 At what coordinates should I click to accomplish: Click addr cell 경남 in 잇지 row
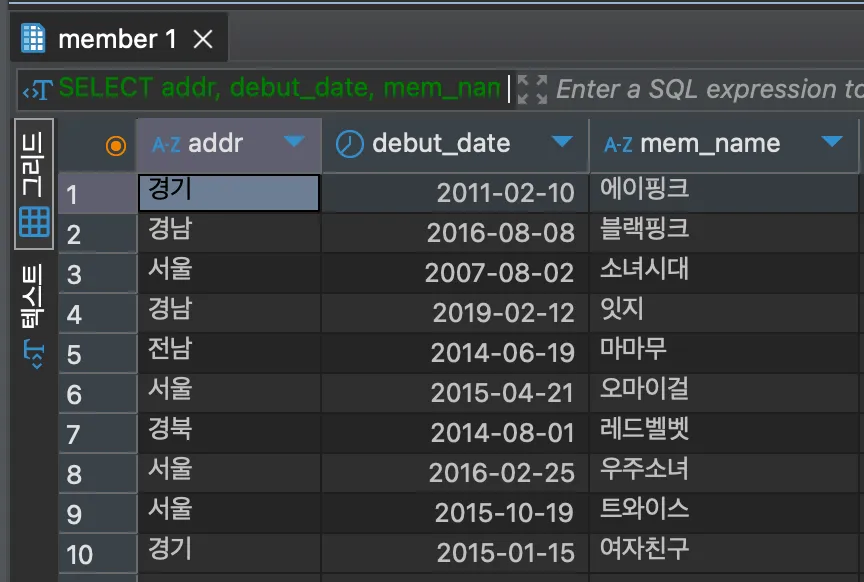(229, 313)
